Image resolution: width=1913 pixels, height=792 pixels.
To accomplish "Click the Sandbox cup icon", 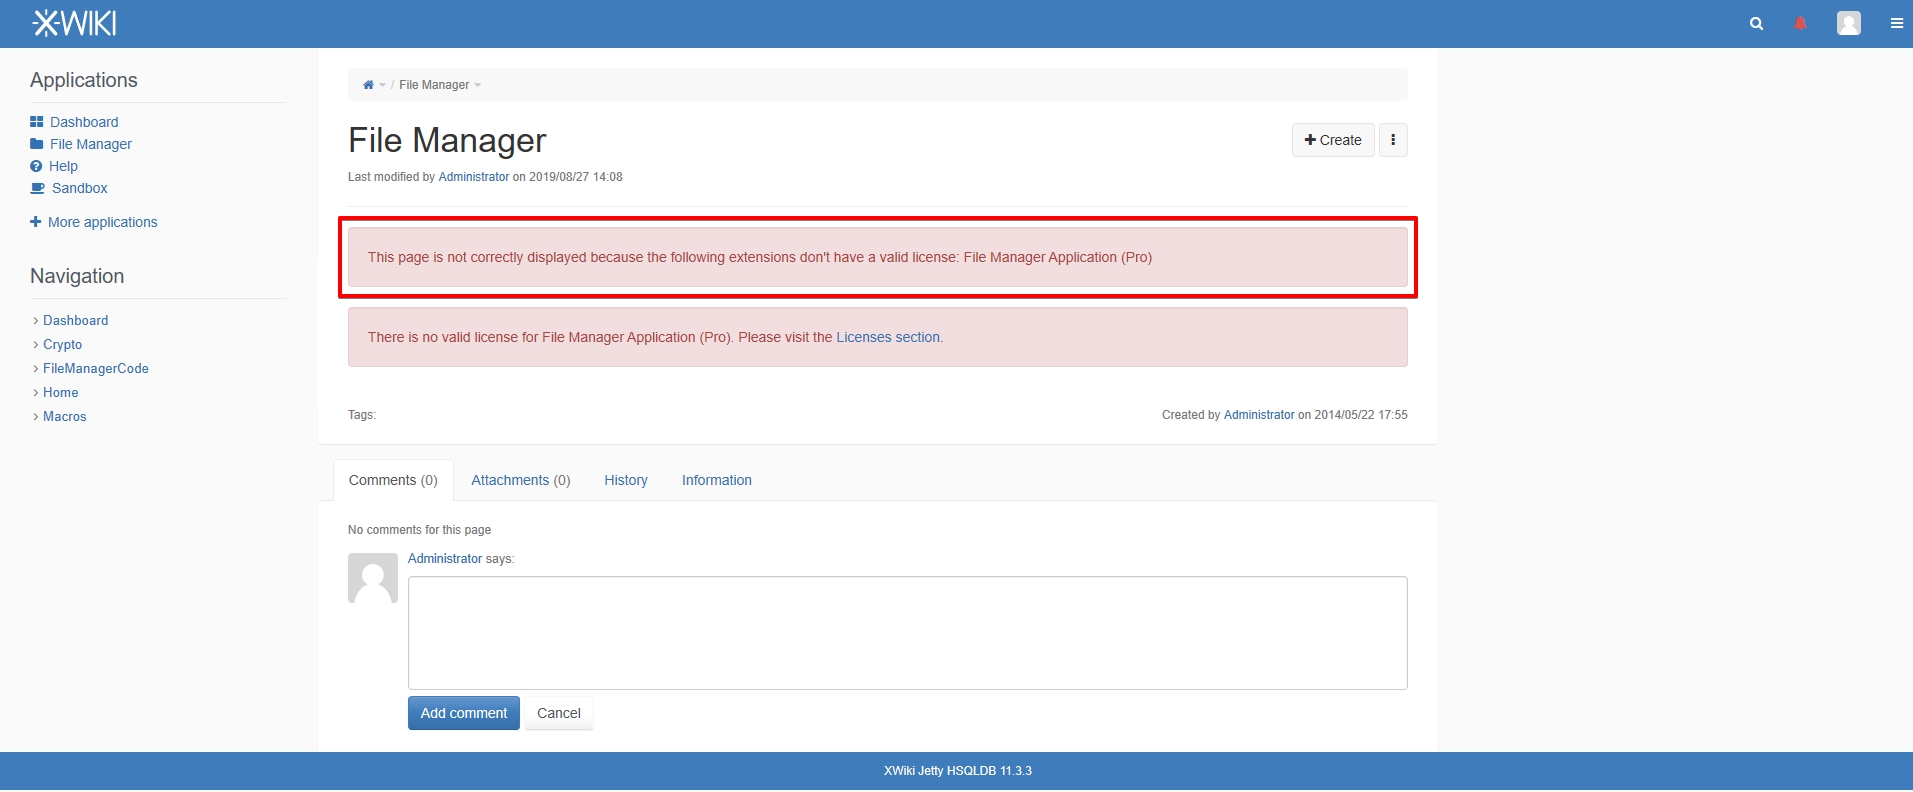I will click(38, 188).
